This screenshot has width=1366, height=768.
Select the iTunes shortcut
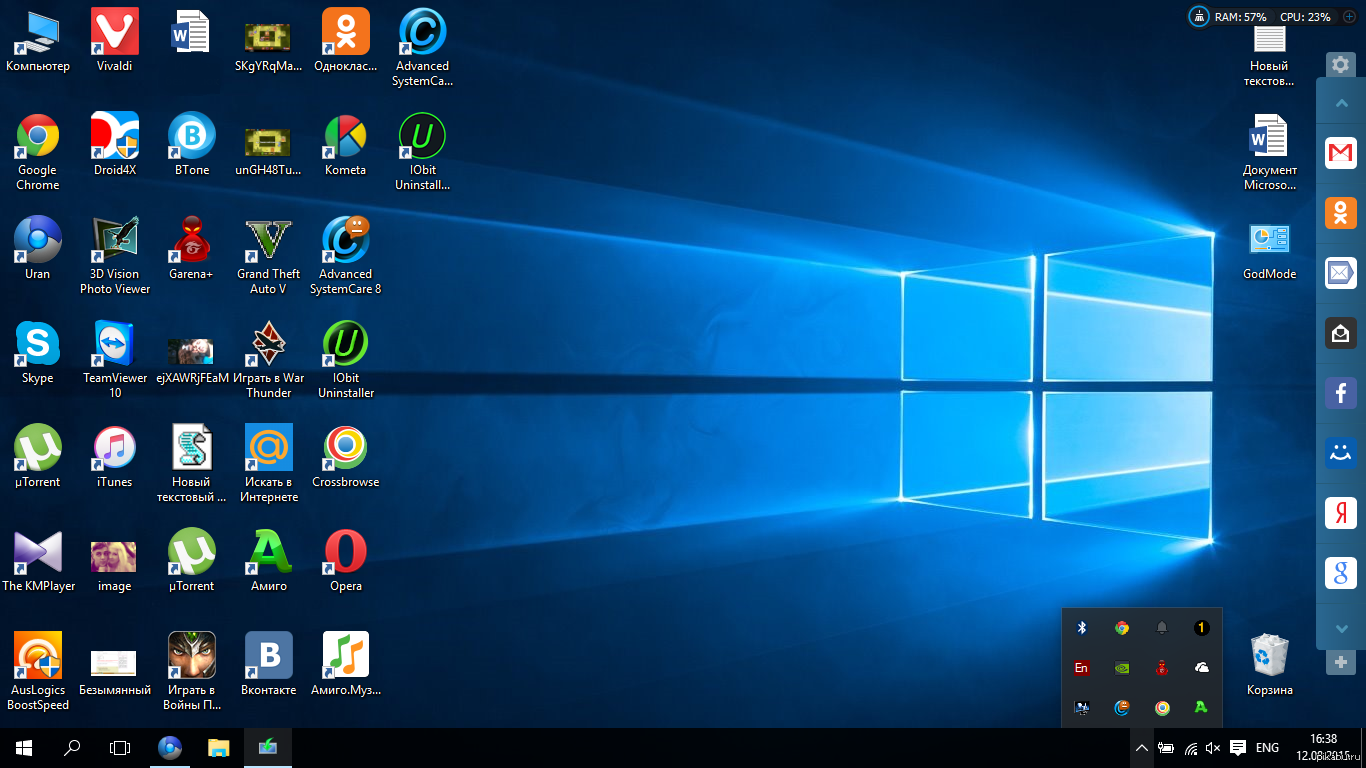click(114, 457)
